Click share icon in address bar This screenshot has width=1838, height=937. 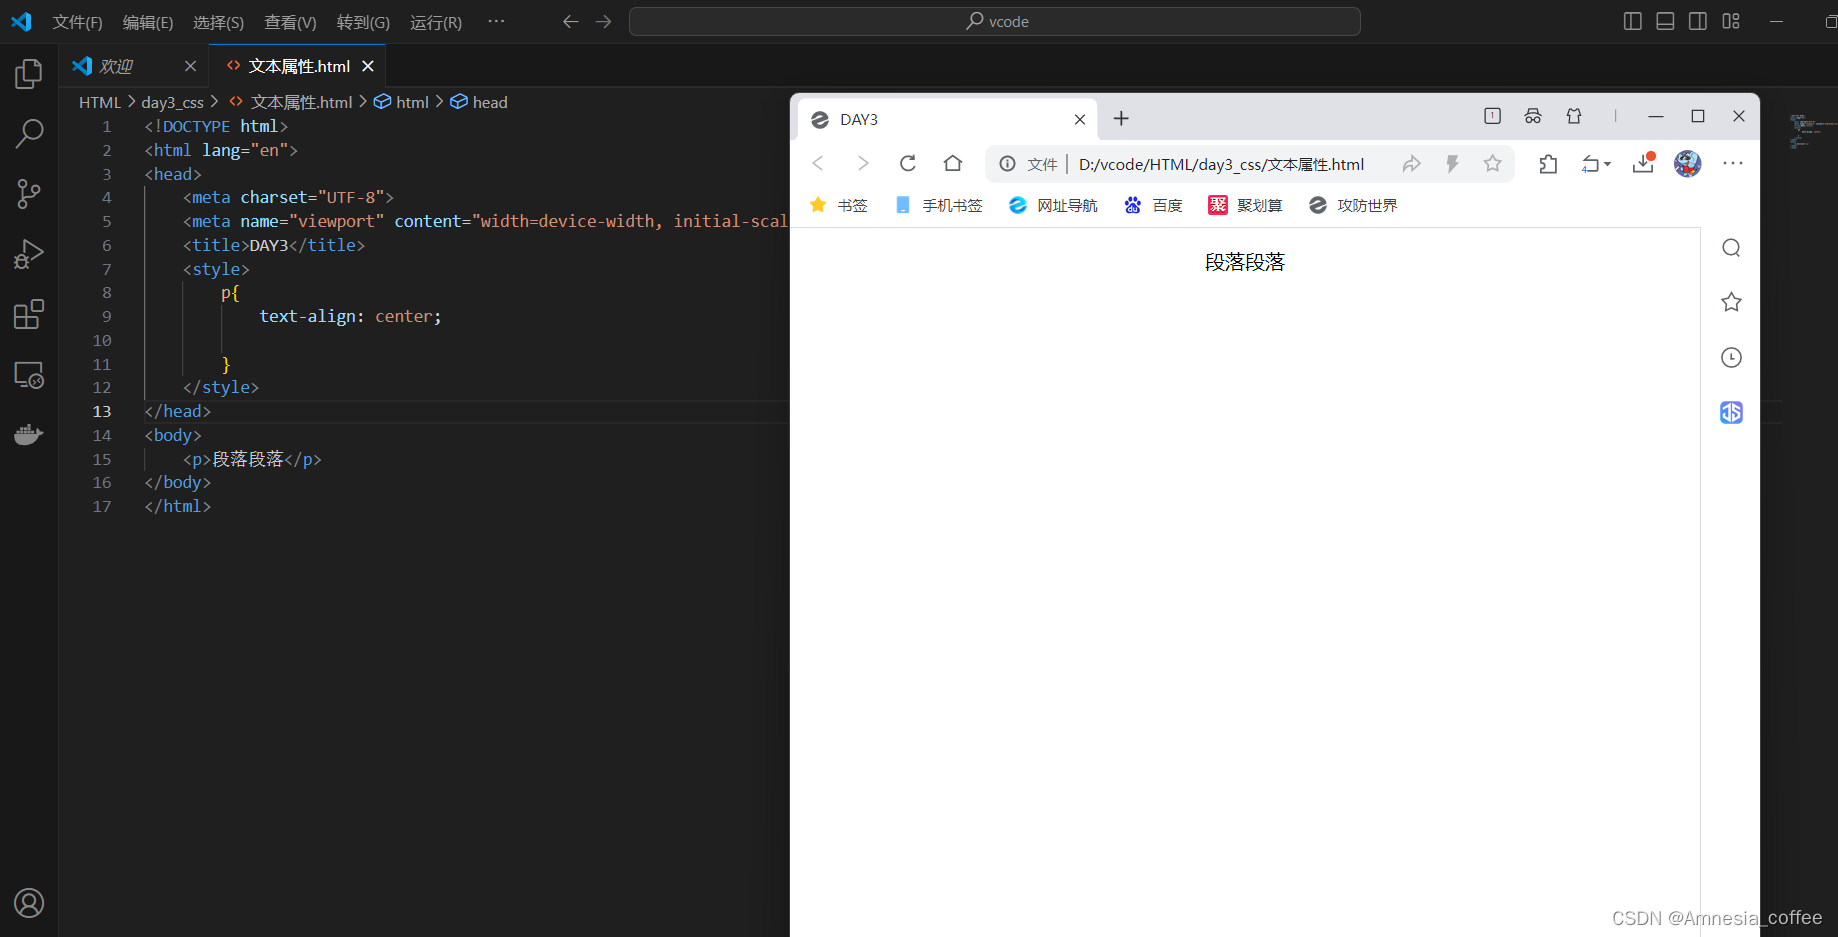point(1411,164)
